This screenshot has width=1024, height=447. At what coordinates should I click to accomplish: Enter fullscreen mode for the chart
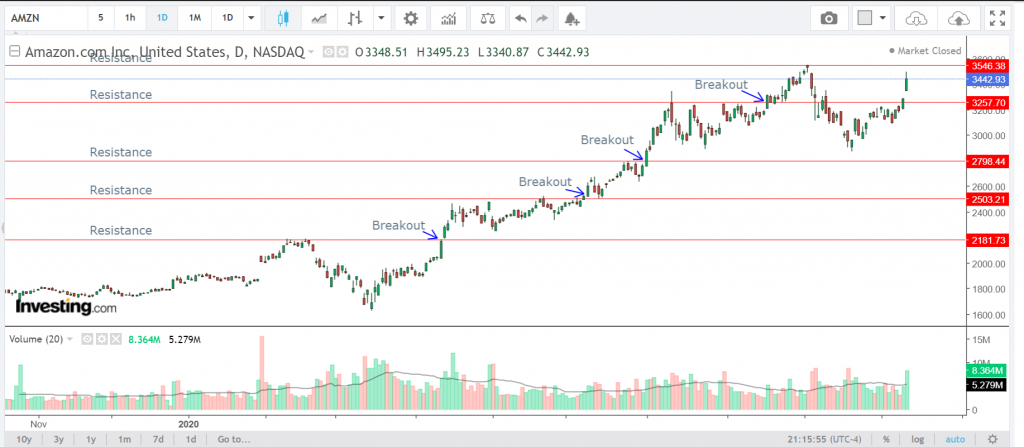995,18
